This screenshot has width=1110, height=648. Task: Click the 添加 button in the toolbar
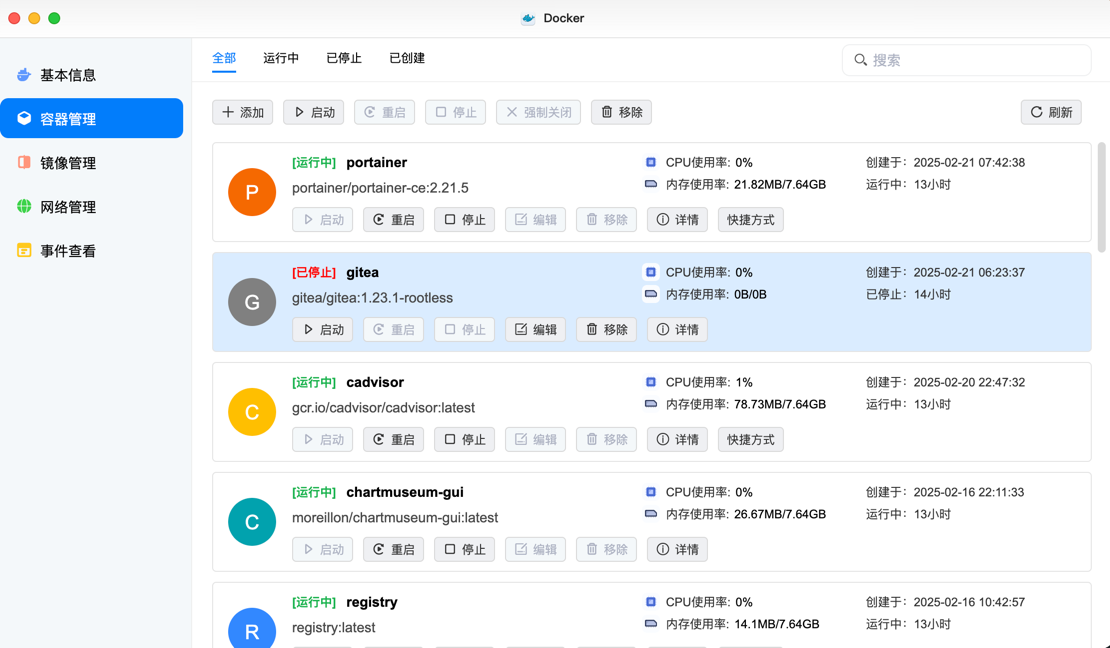pos(243,112)
